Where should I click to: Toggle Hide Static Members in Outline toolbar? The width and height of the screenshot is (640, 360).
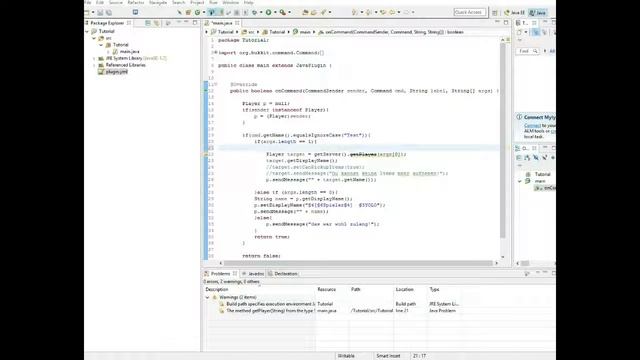click(x=544, y=158)
